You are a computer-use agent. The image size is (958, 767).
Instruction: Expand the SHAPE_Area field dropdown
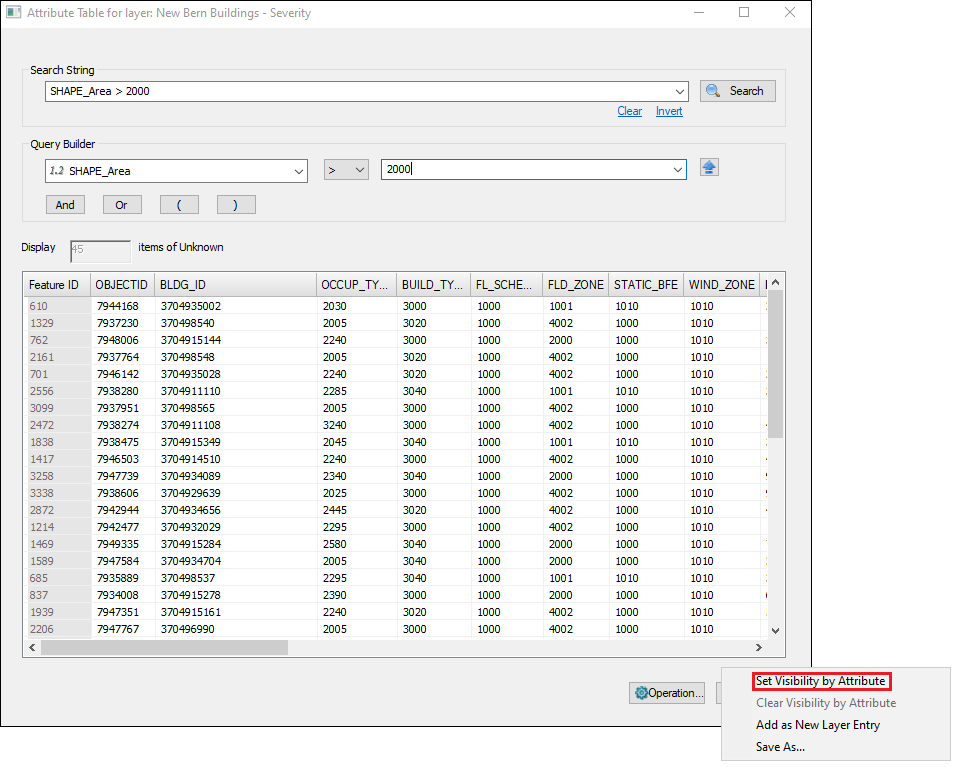pos(298,171)
